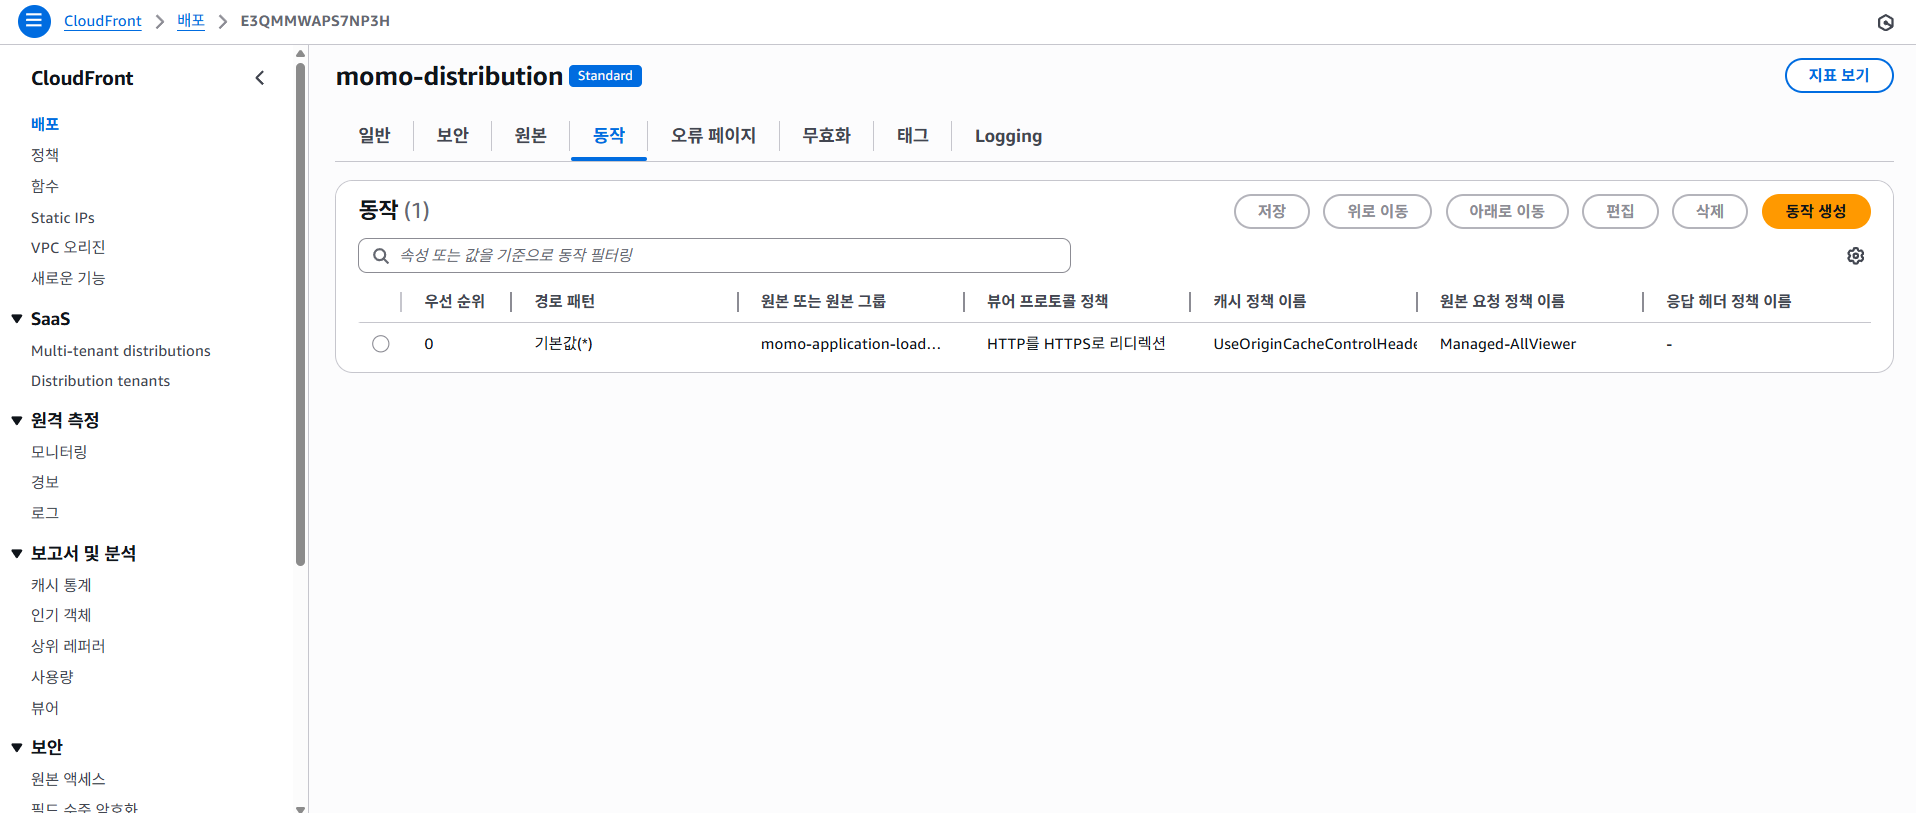Switch to the Logging tab
Image resolution: width=1916 pixels, height=813 pixels.
pyautogui.click(x=1008, y=136)
